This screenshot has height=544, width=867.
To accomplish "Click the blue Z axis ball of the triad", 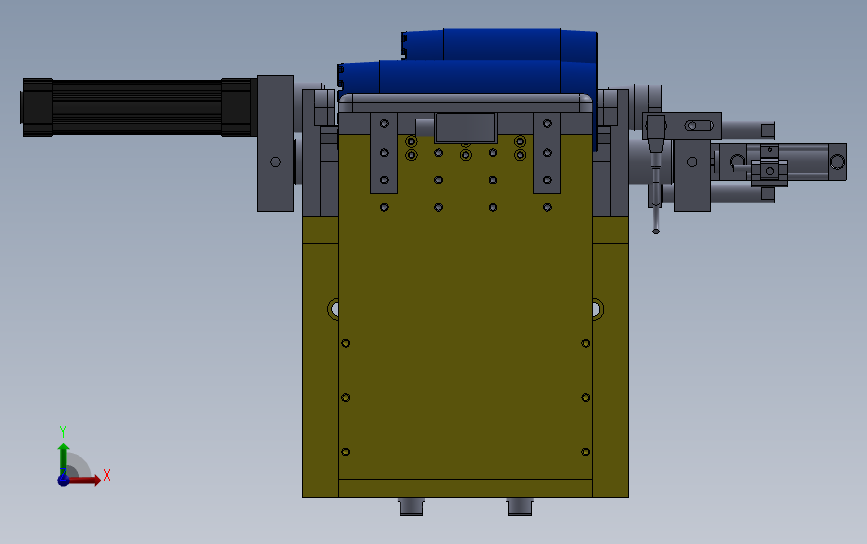I will pos(63,480).
